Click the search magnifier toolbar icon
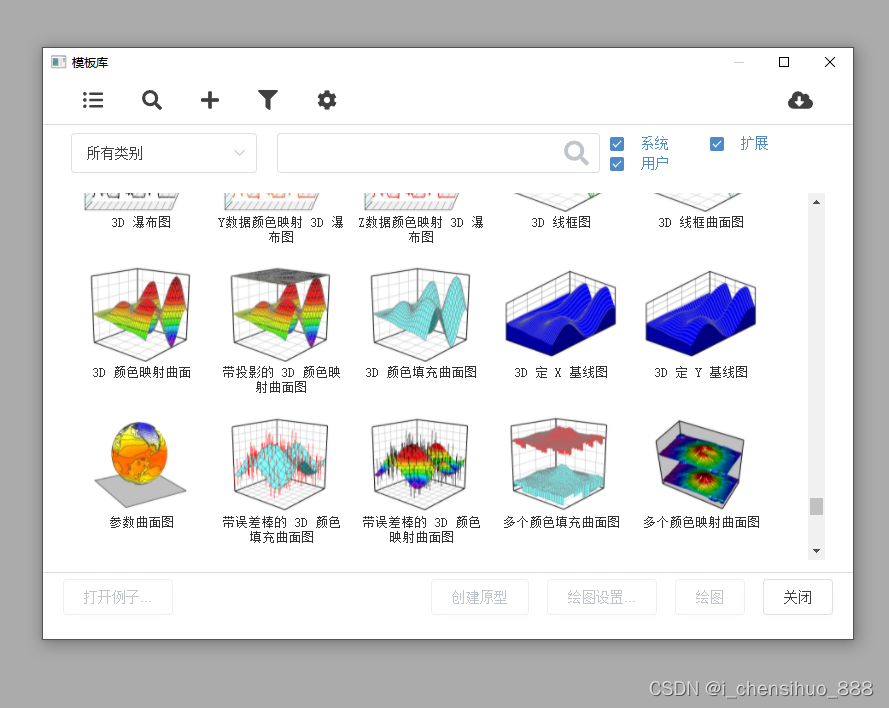This screenshot has height=708, width=889. 152,100
